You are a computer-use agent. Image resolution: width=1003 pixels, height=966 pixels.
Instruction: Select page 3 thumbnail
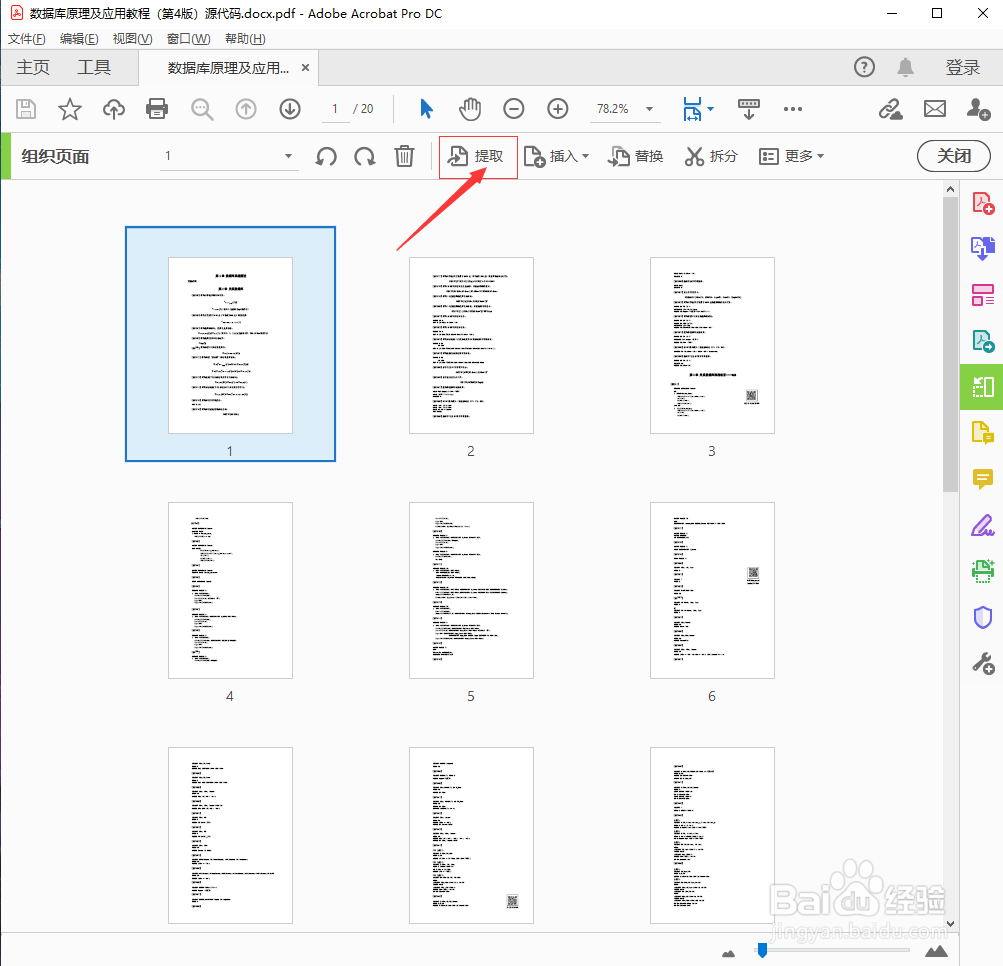(x=712, y=345)
